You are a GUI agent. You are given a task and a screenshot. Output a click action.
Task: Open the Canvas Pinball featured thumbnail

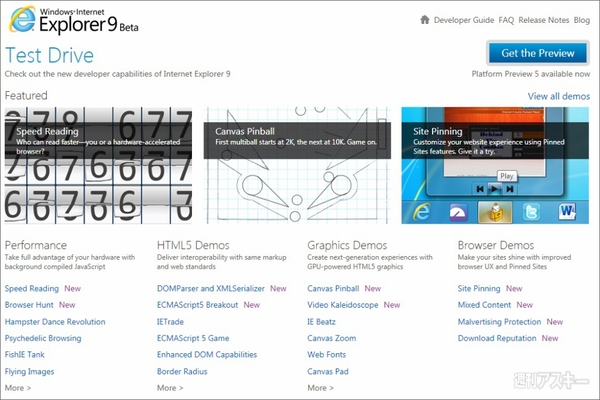point(297,165)
